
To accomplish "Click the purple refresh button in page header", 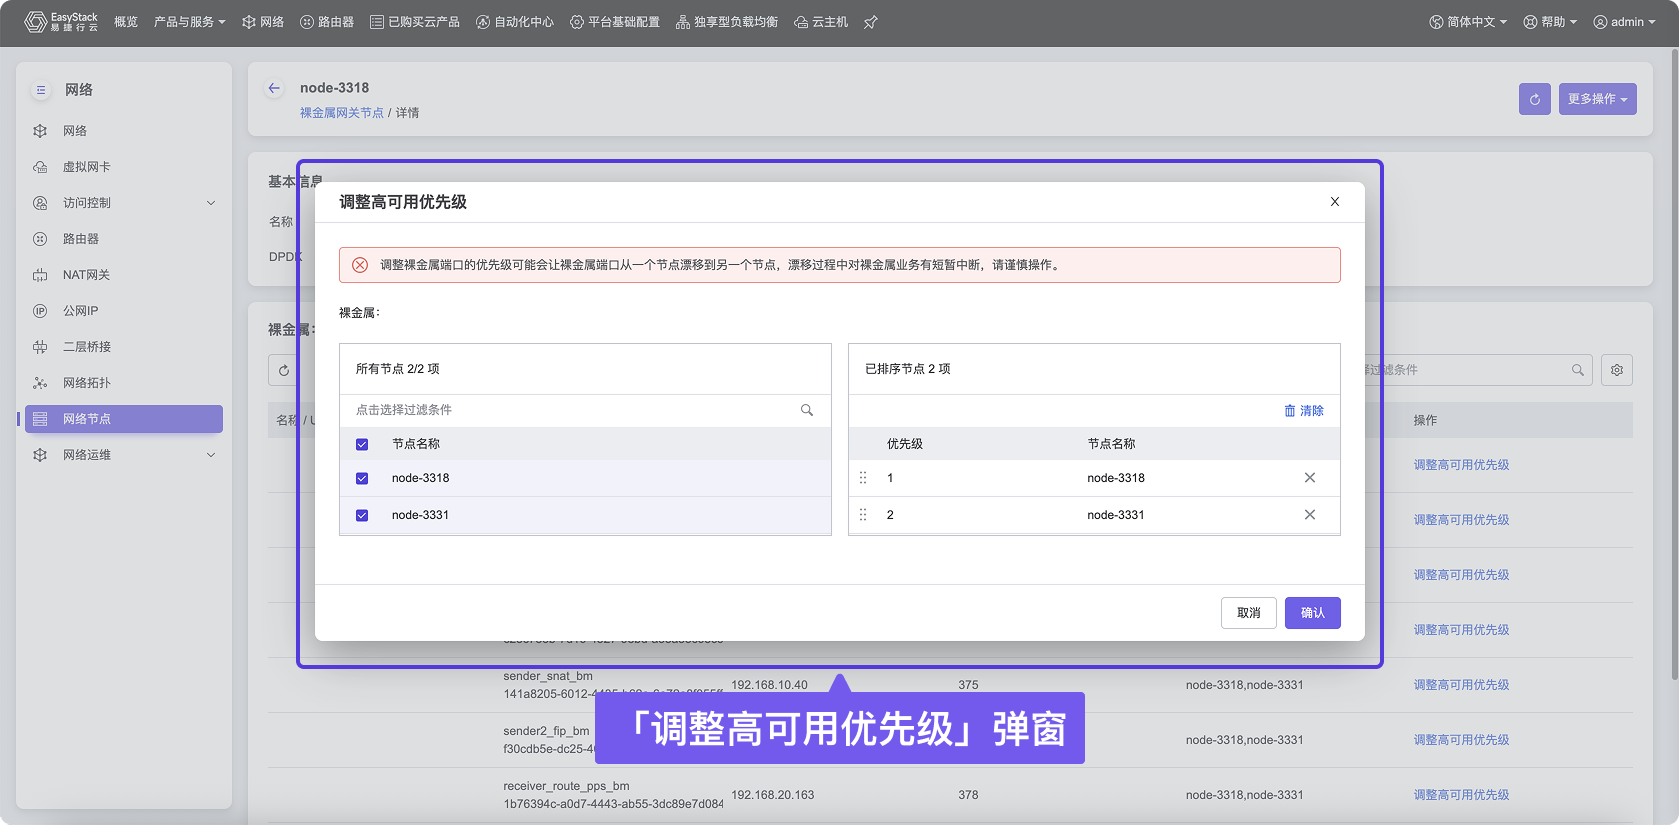I will coord(1535,99).
